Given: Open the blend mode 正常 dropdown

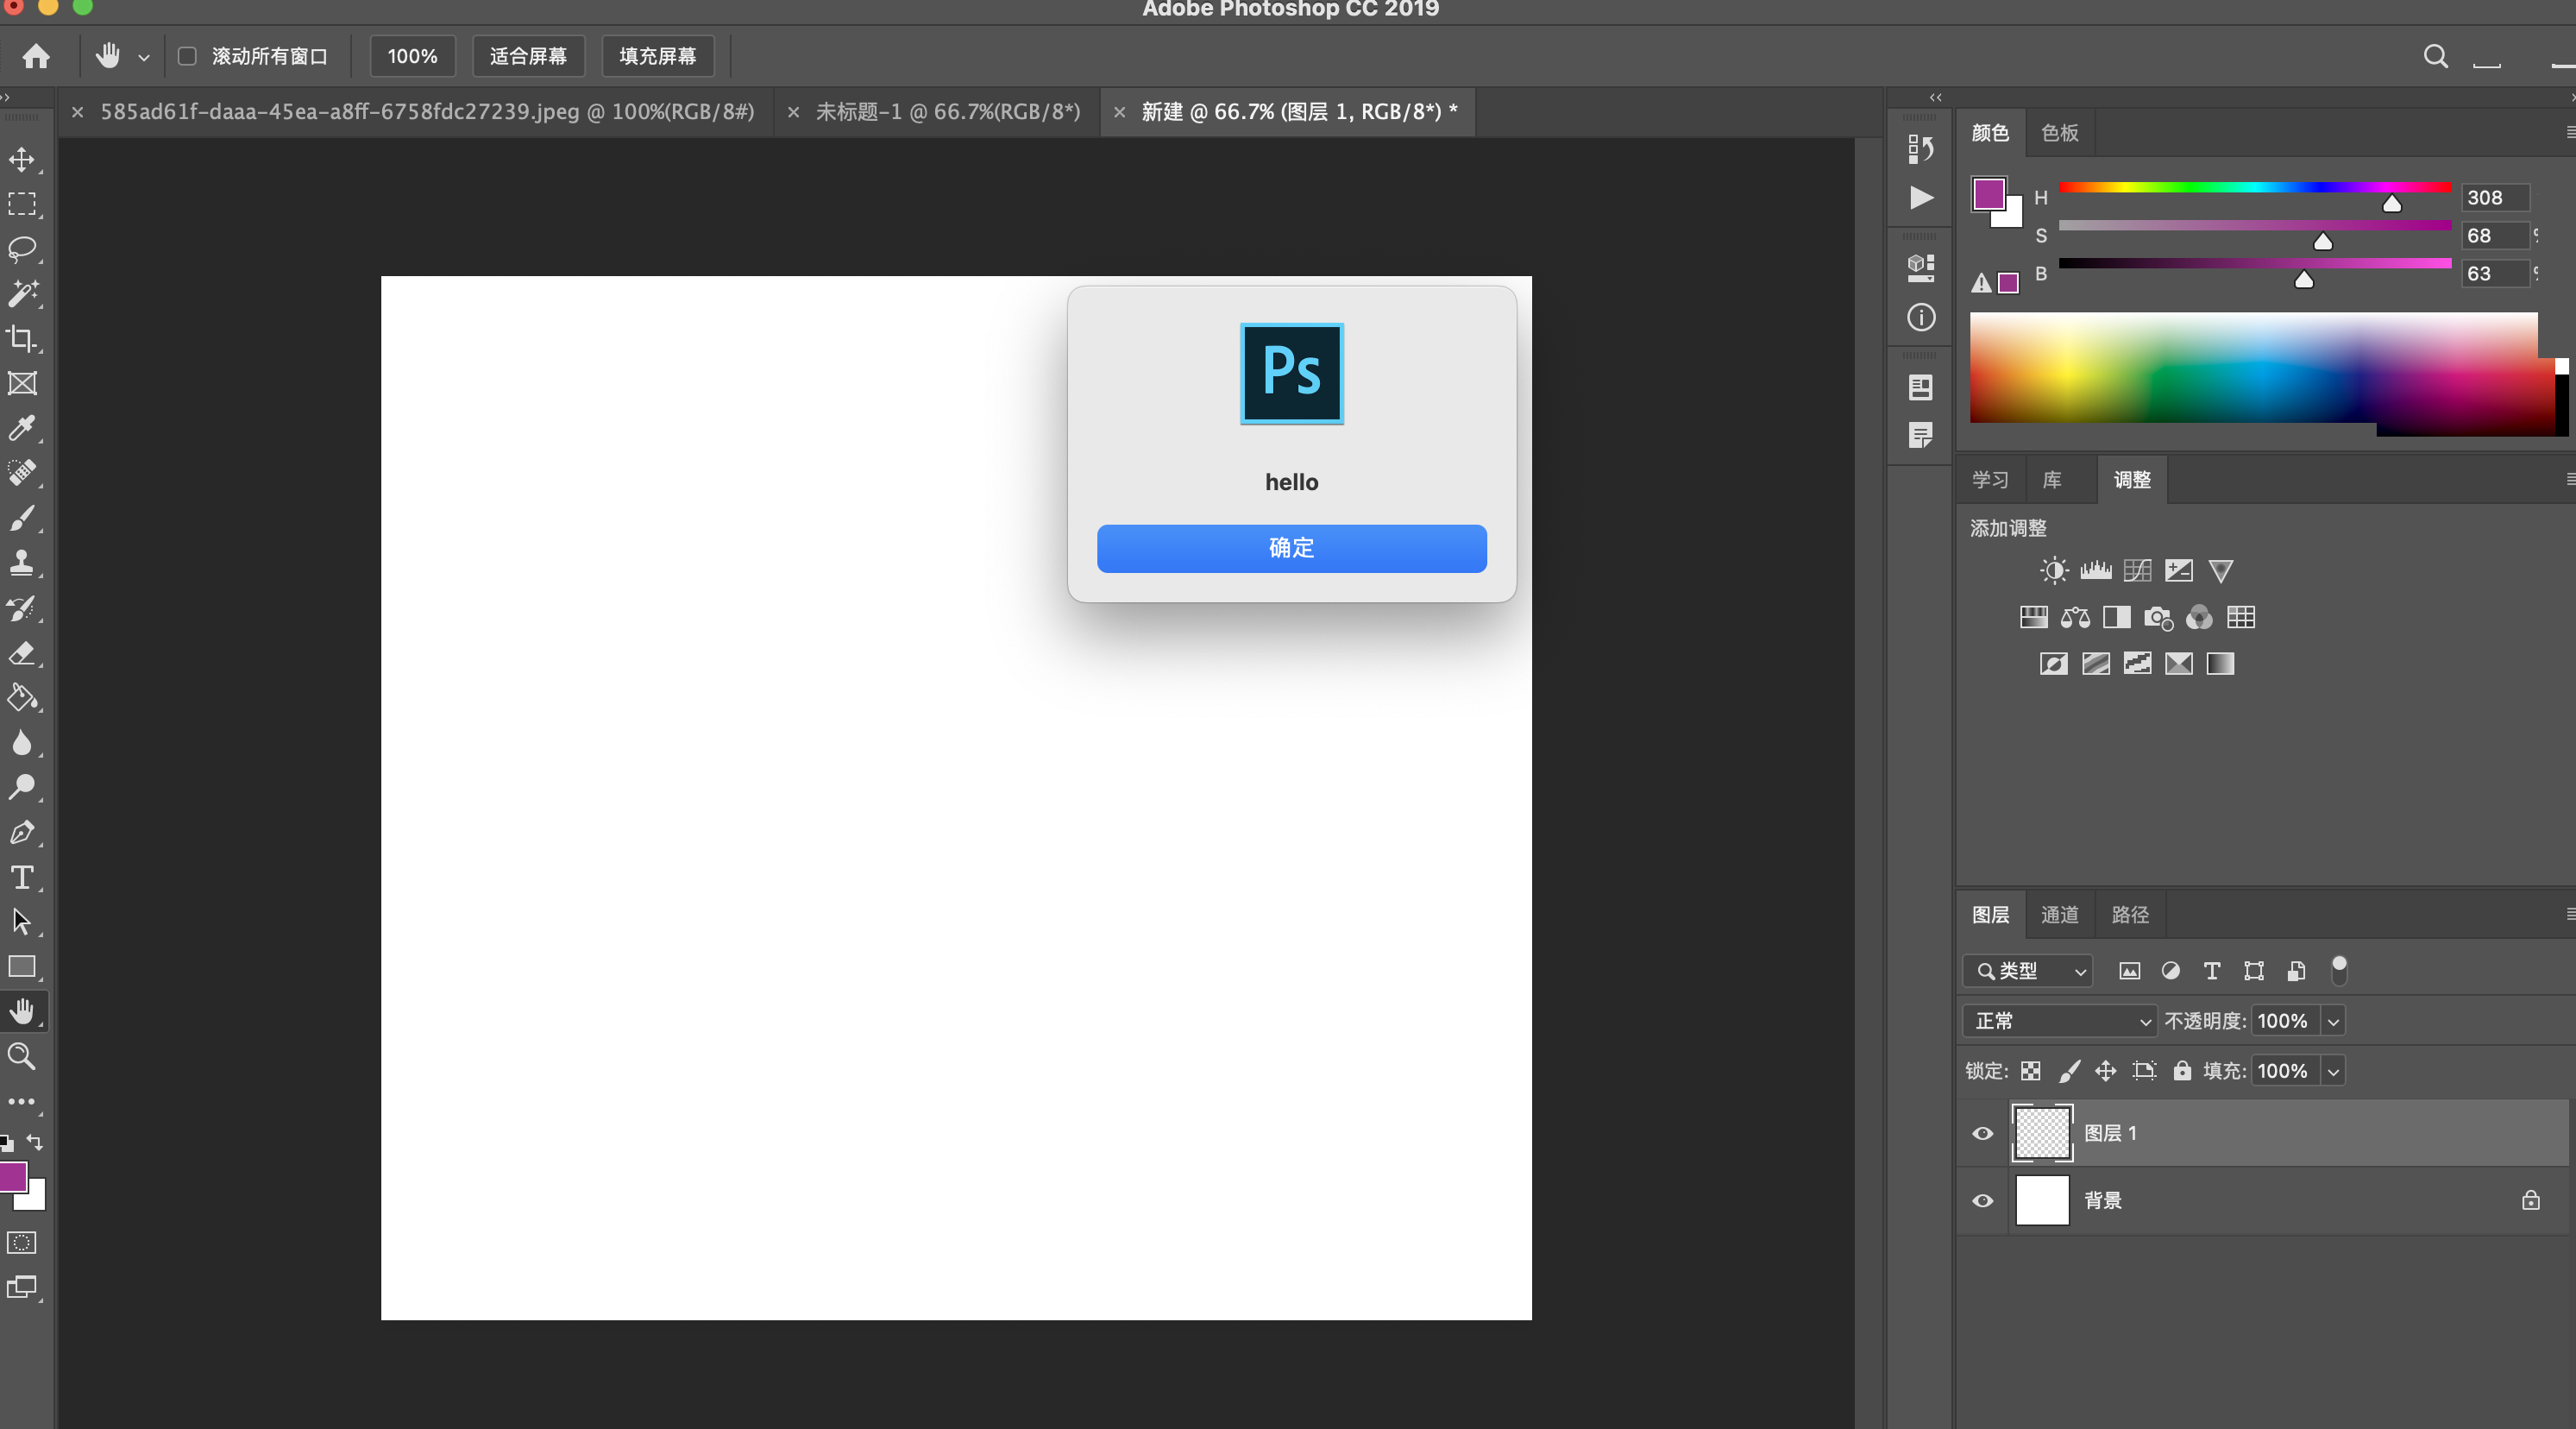Looking at the screenshot, I should (x=2059, y=1020).
